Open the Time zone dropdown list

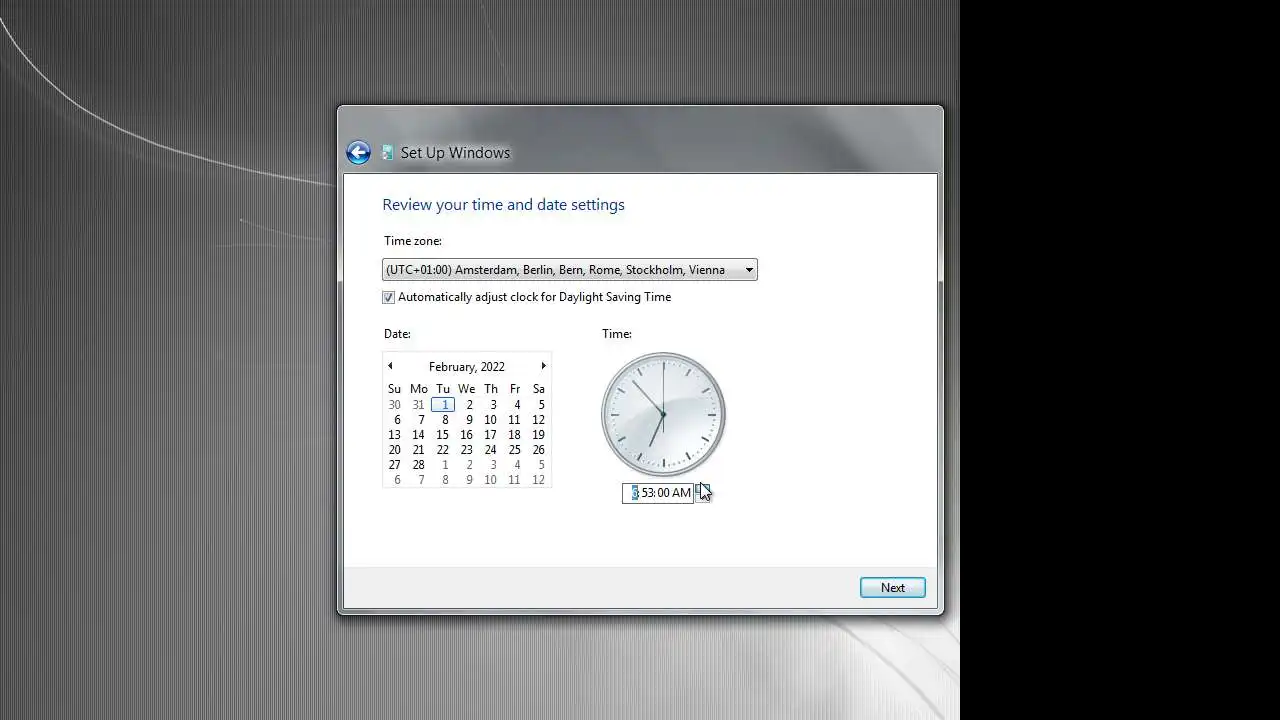coord(570,270)
